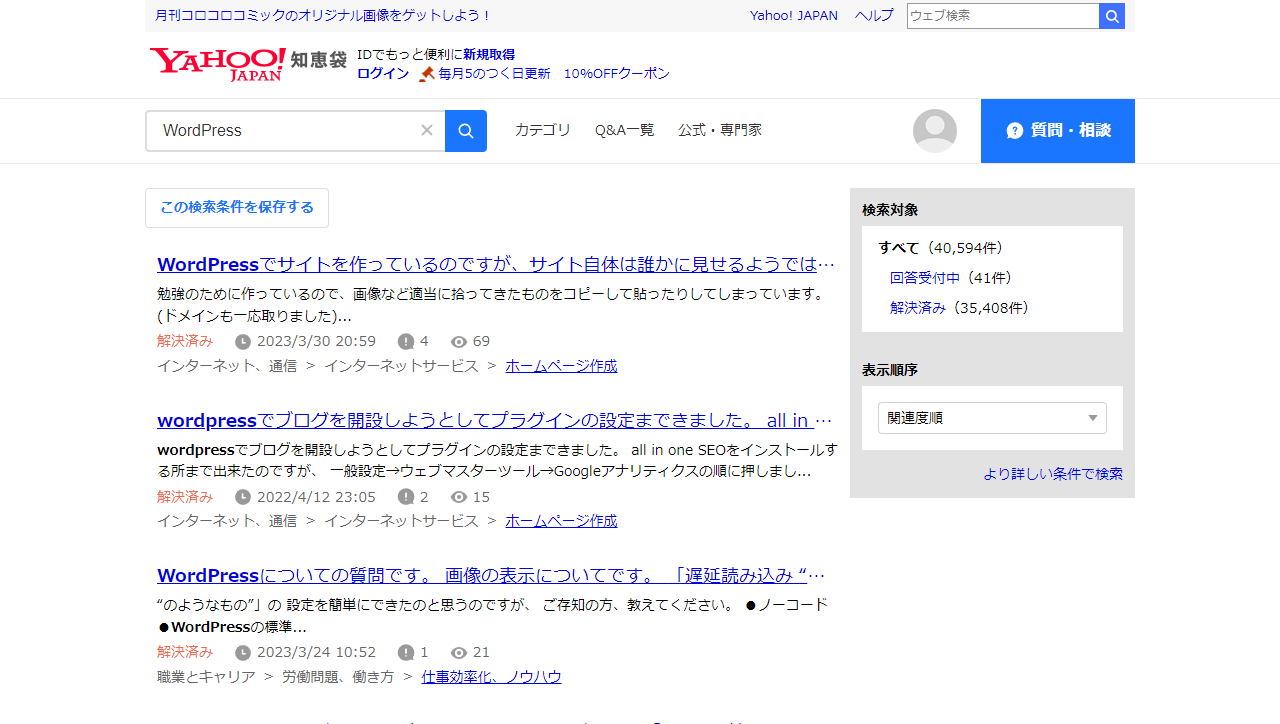Click answer count icon next to 4

(406, 342)
